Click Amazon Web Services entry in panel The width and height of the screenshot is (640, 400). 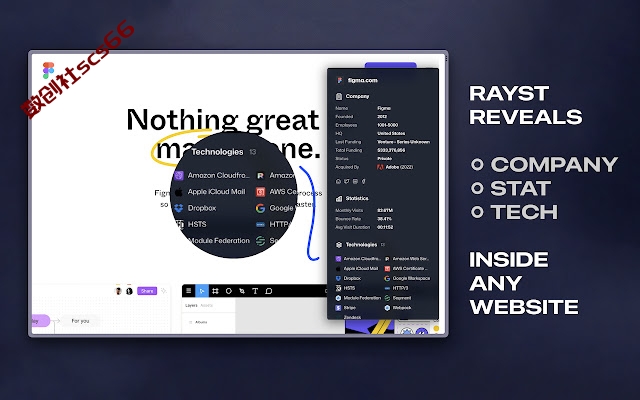(407, 259)
